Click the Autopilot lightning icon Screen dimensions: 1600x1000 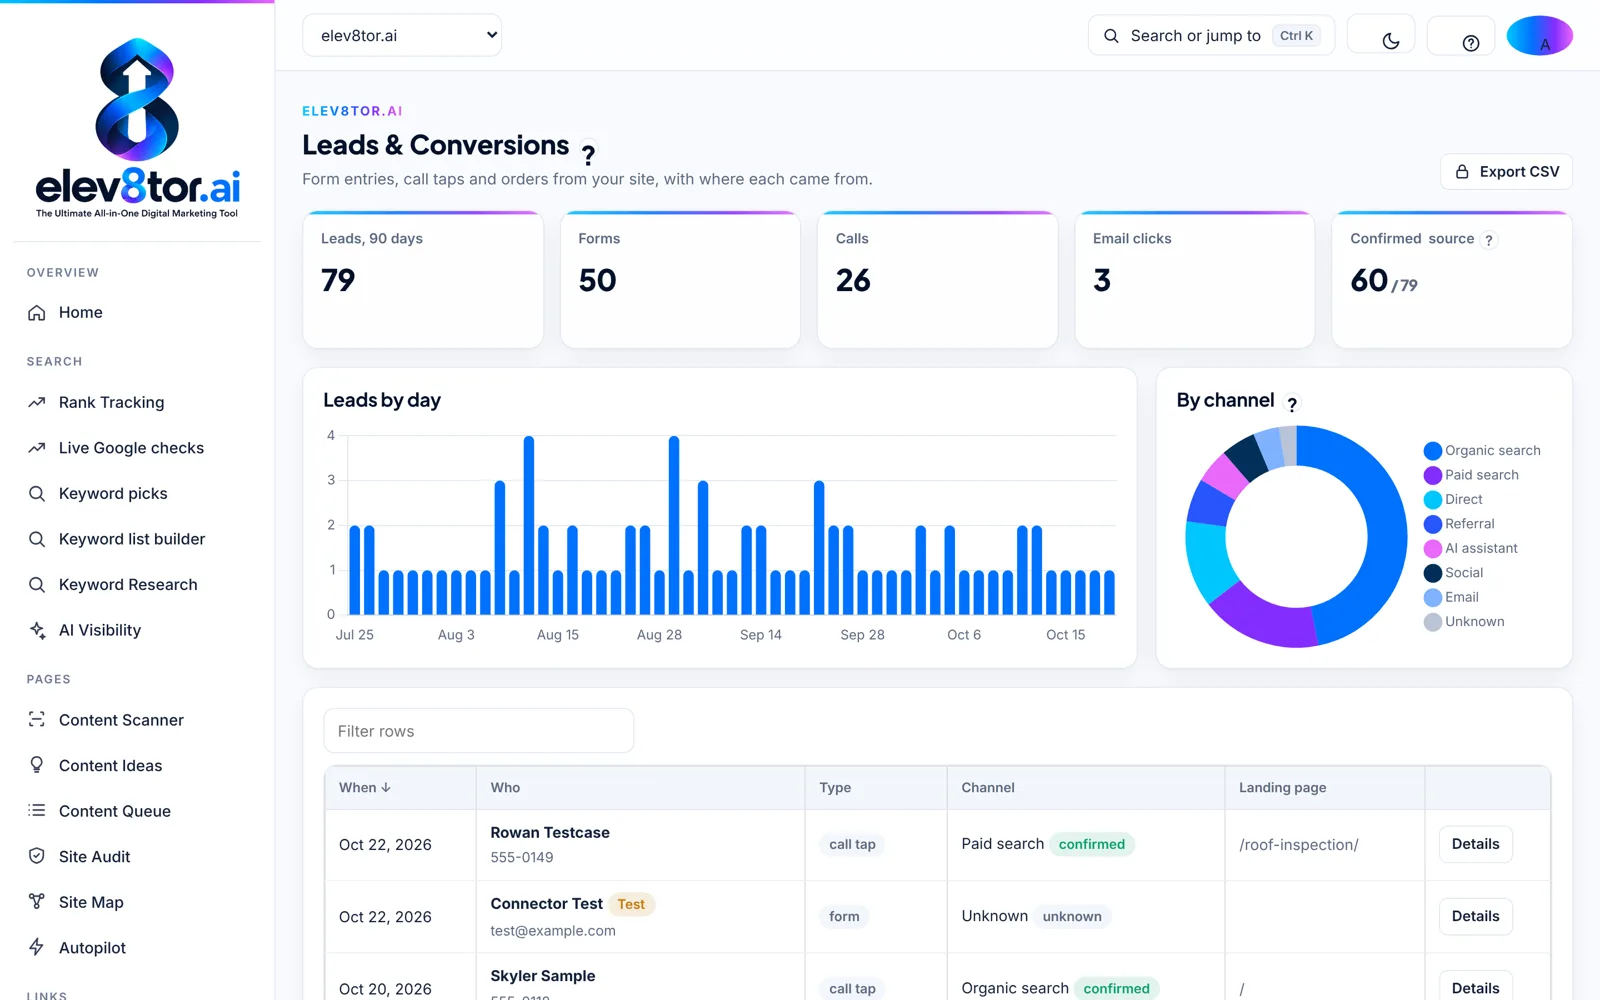pyautogui.click(x=37, y=947)
